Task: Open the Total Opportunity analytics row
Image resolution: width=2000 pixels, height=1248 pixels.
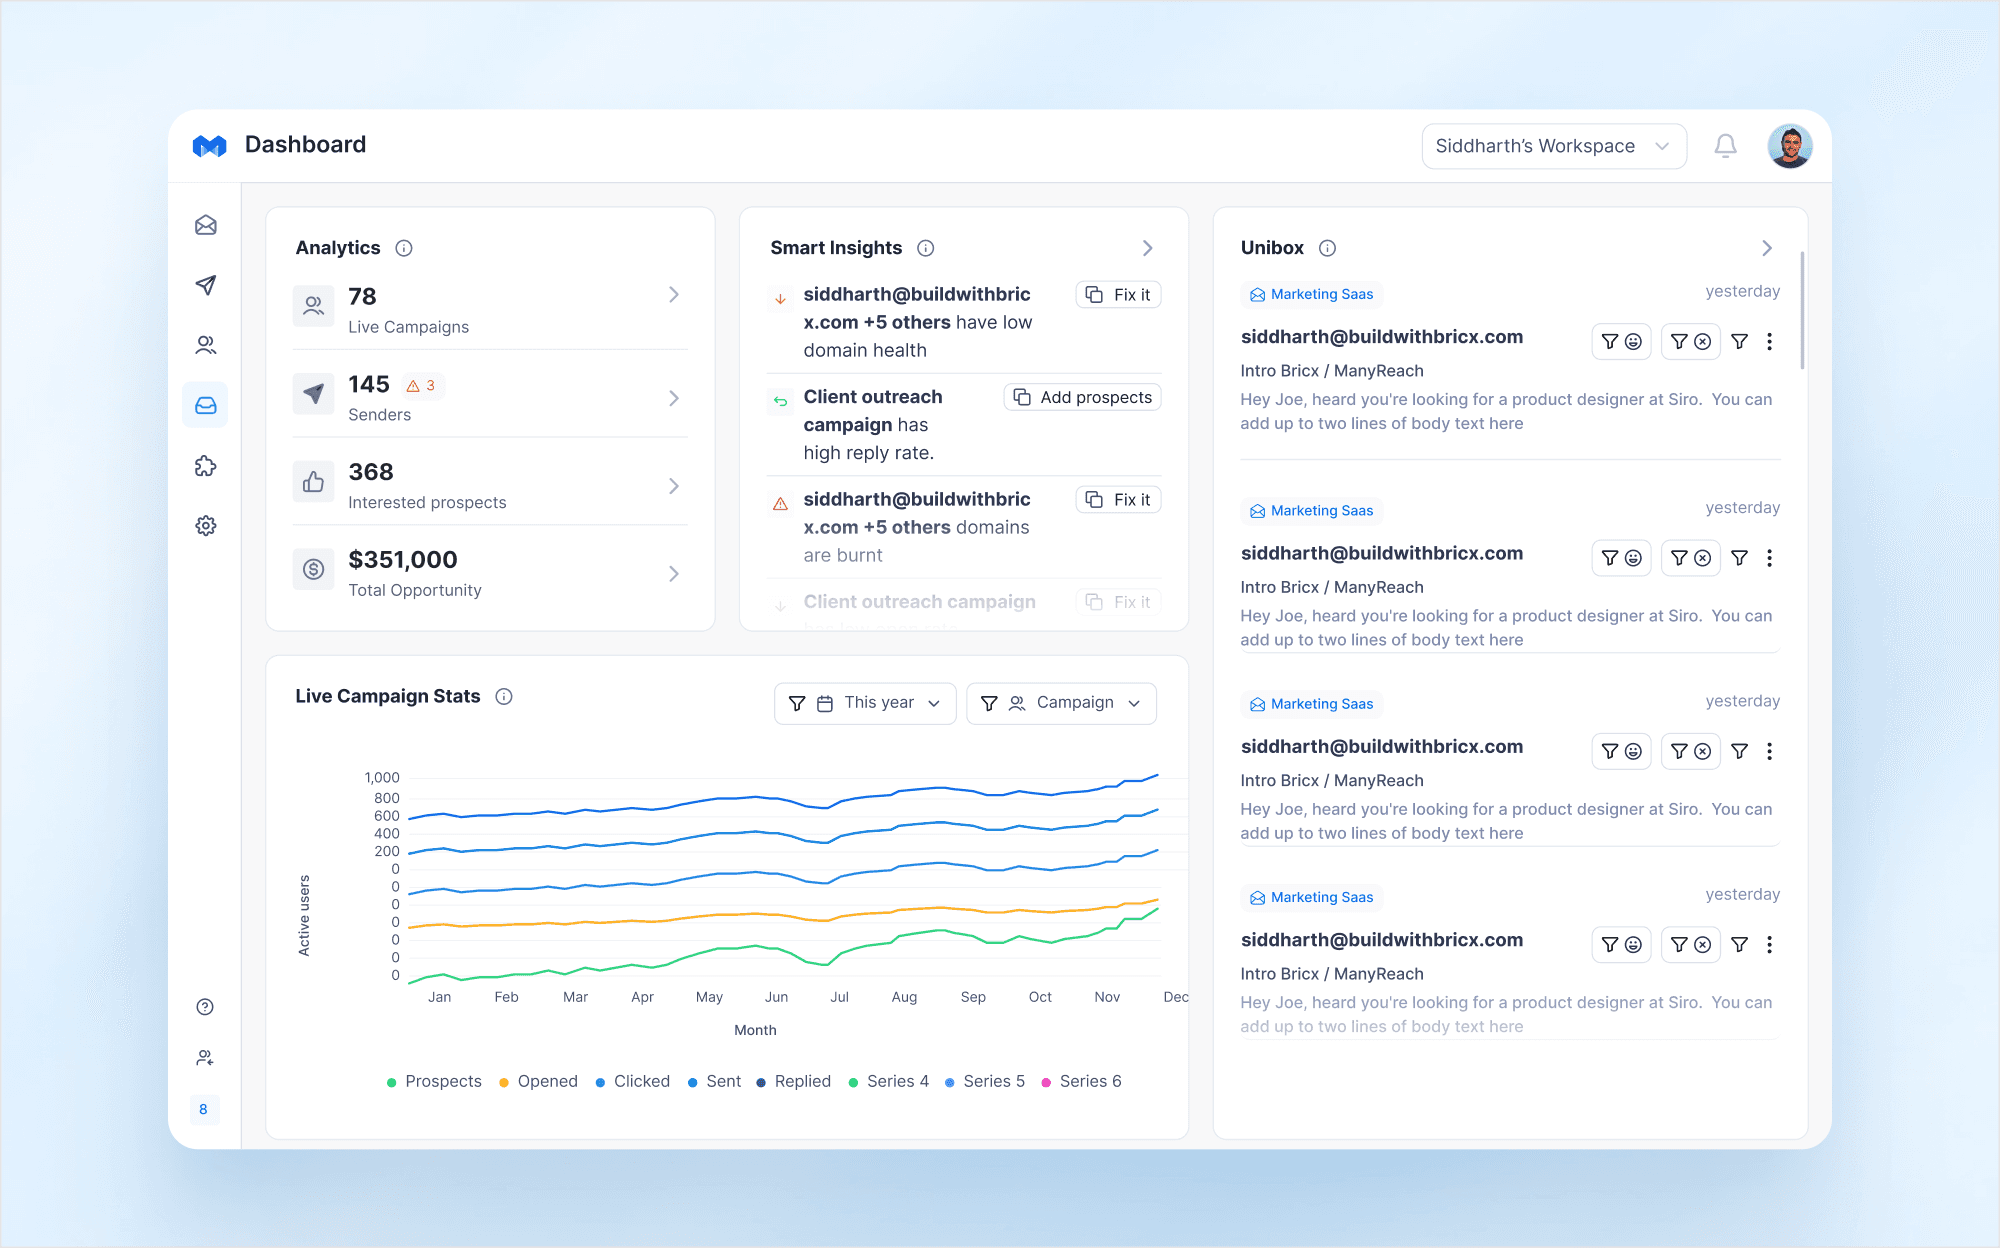Action: 489,572
